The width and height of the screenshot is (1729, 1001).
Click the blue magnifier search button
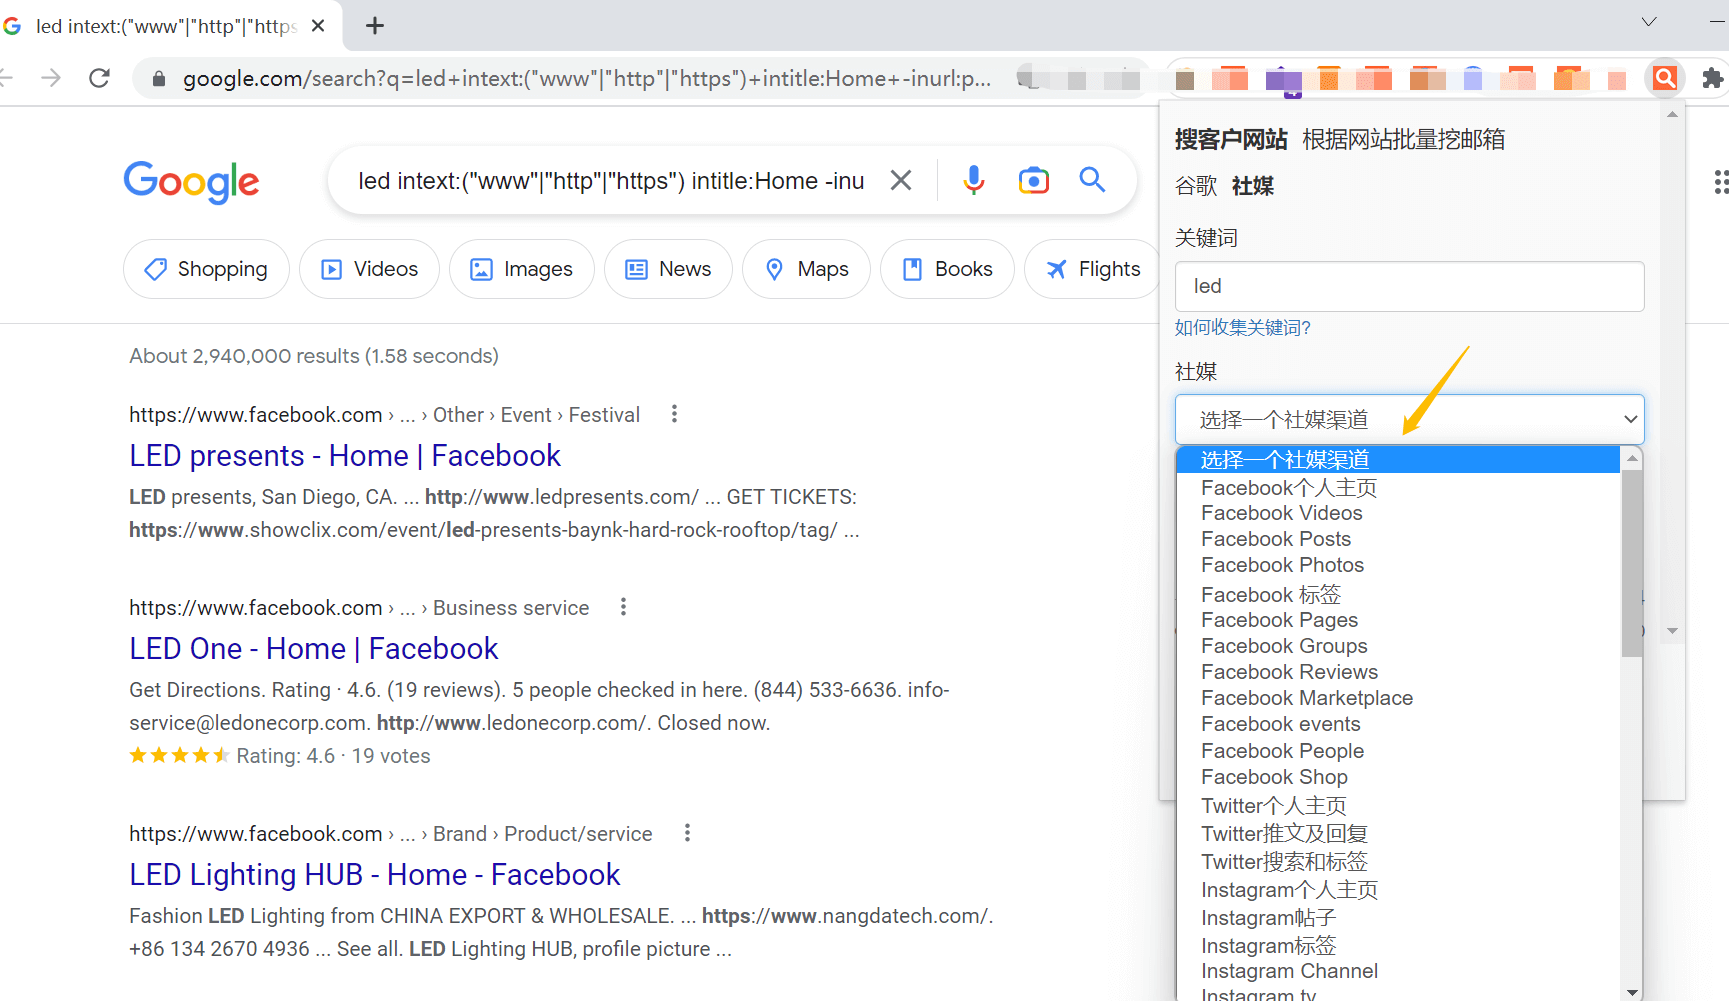(x=1092, y=180)
